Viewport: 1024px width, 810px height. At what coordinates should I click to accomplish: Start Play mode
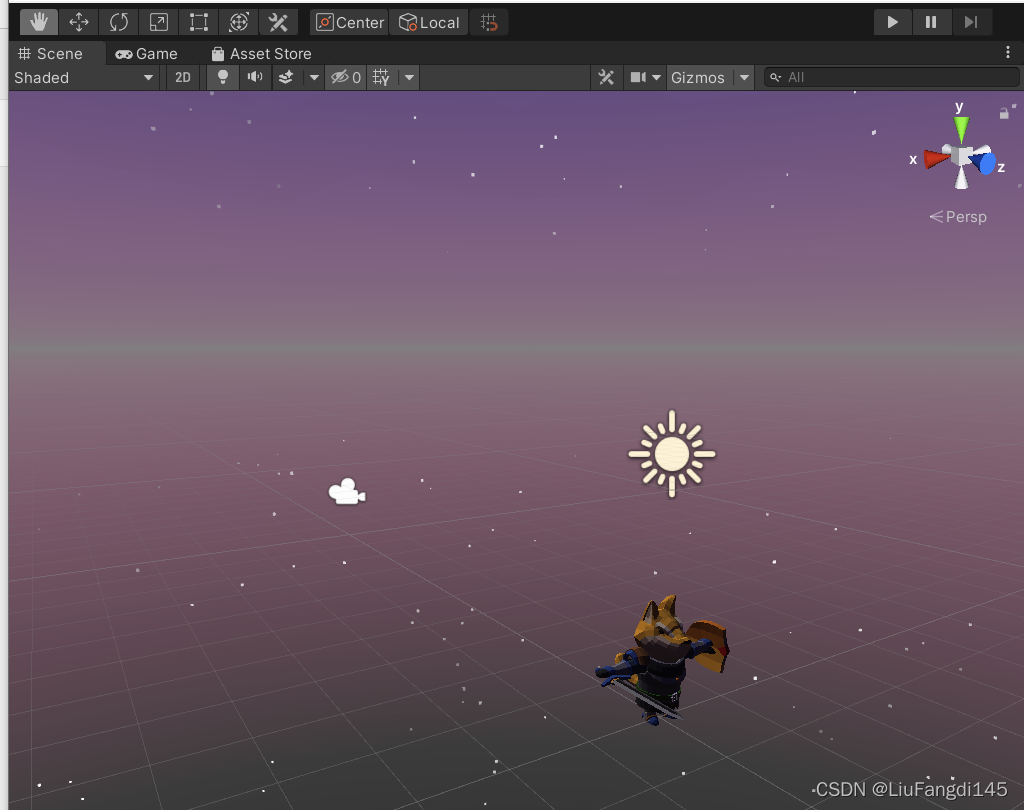(892, 22)
